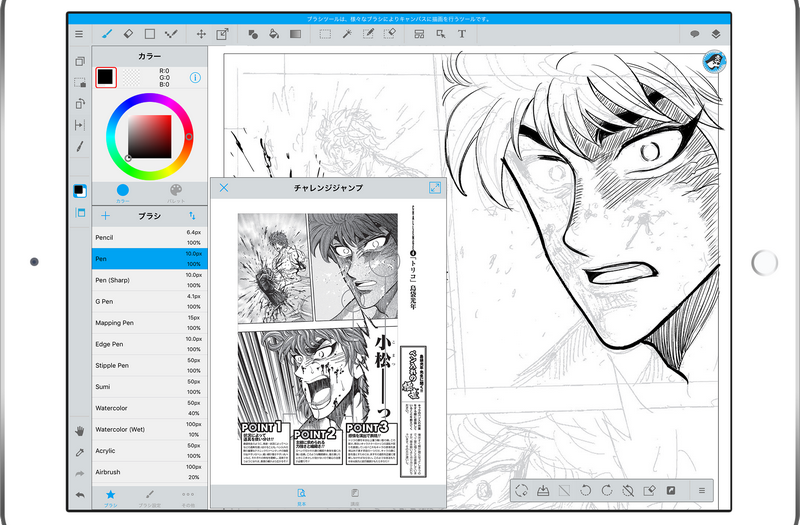Select the transparent color swatch
800x525 pixels.
(132, 77)
